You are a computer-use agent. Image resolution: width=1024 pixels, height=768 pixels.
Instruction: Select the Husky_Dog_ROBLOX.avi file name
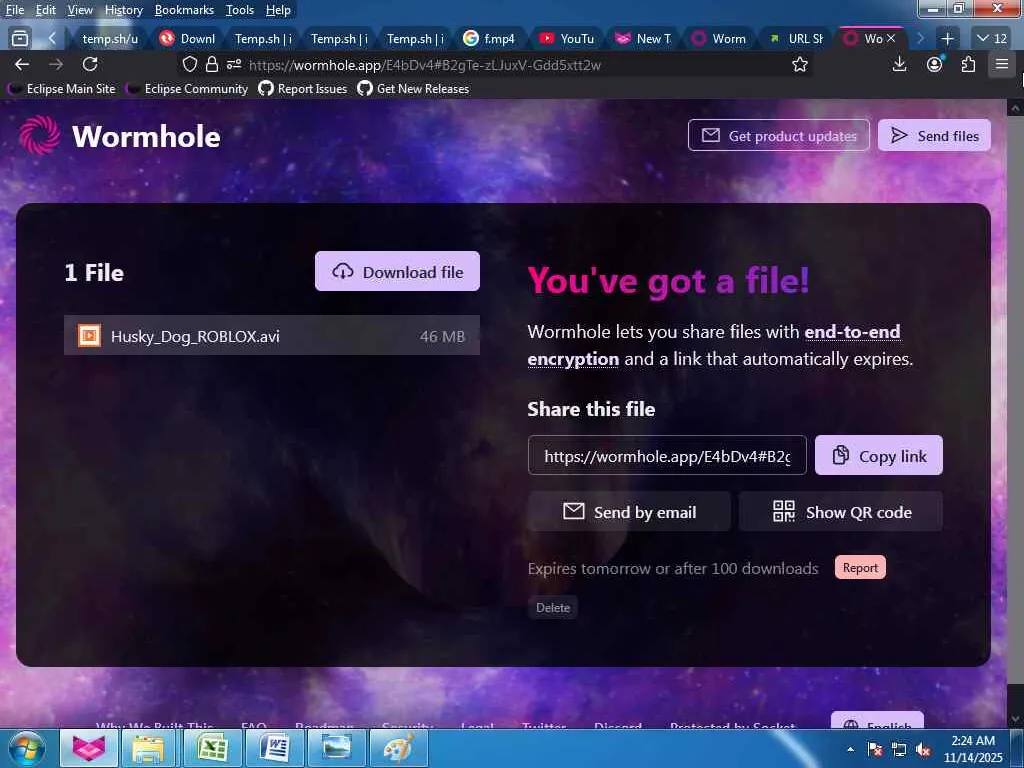pyautogui.click(x=195, y=336)
